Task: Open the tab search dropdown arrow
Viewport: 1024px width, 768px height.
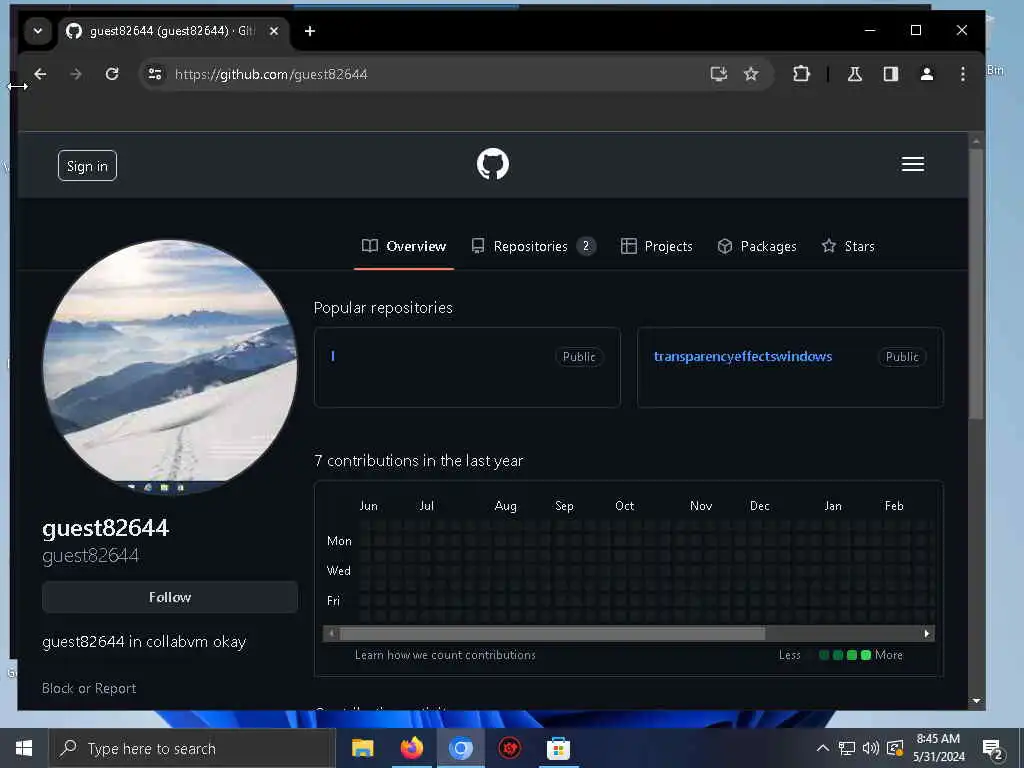Action: point(38,31)
